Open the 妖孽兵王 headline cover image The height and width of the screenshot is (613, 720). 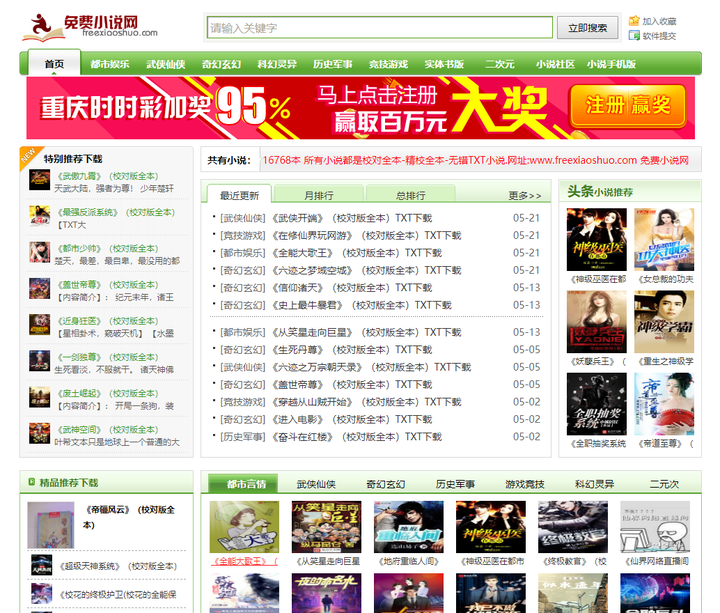coord(596,321)
